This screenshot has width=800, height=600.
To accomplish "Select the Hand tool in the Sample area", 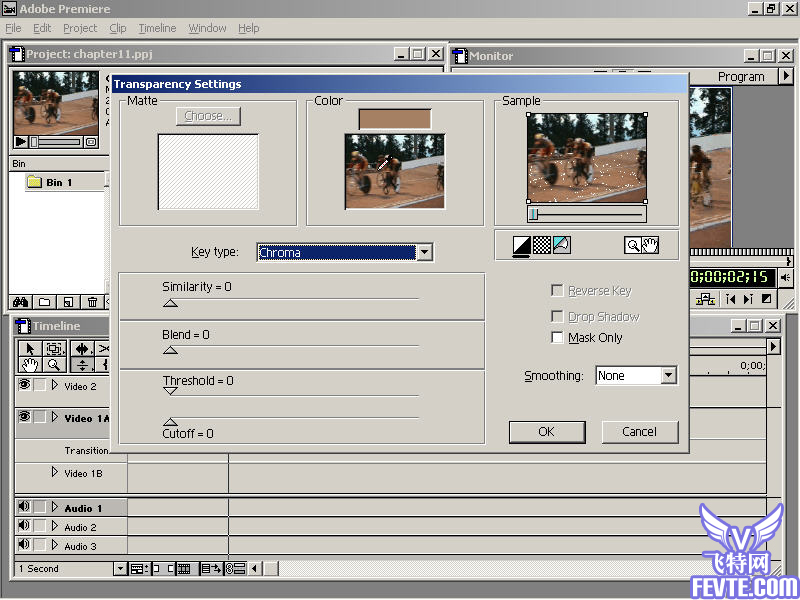I will 650,244.
